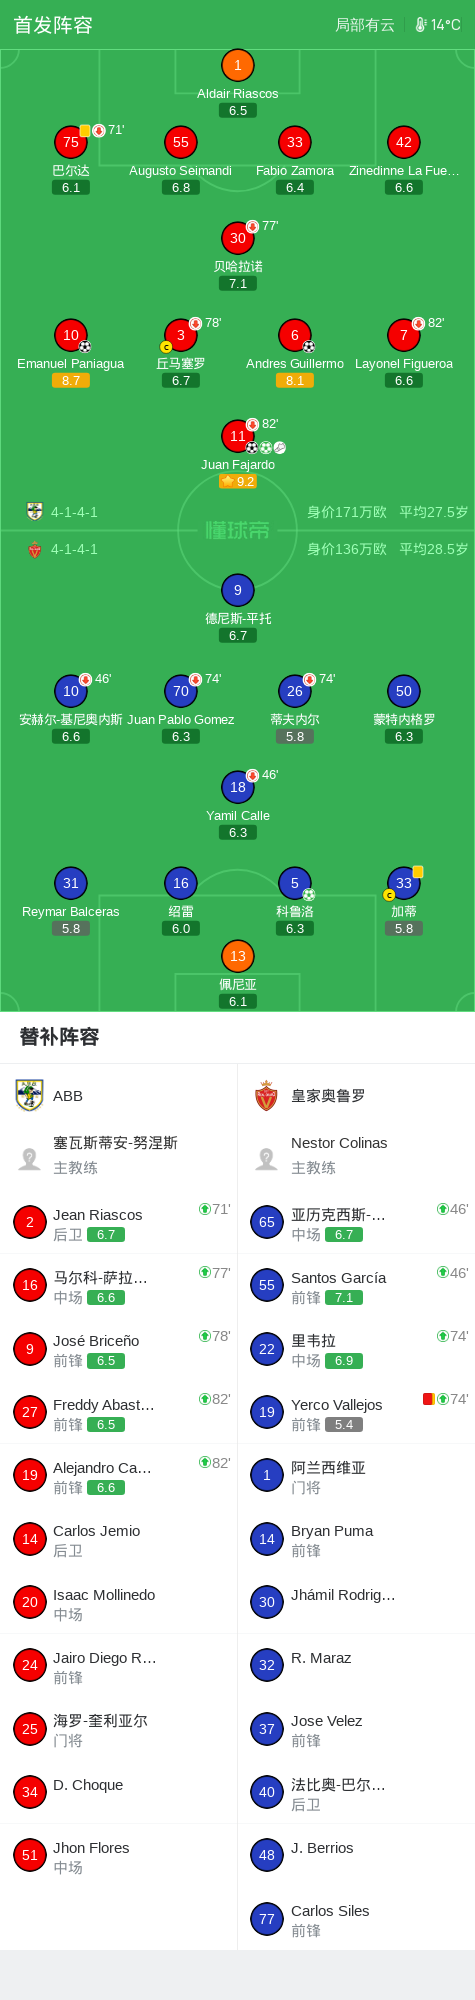The image size is (475, 2000).
Task: Select the orange number 13 goalkeeper icon
Action: [x=237, y=956]
